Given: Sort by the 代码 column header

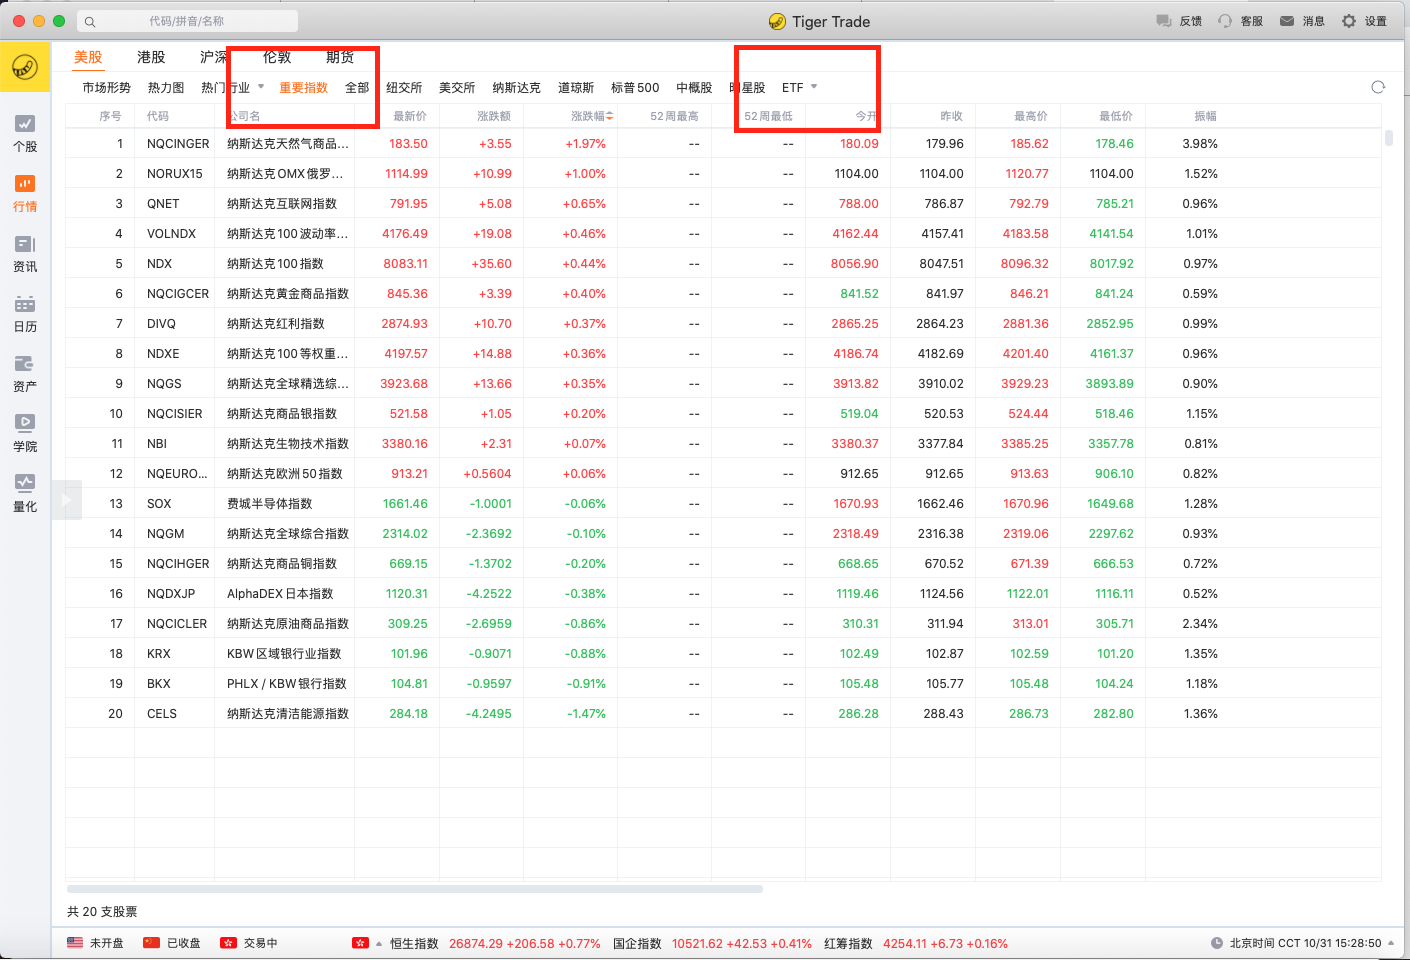Looking at the screenshot, I should pos(158,116).
